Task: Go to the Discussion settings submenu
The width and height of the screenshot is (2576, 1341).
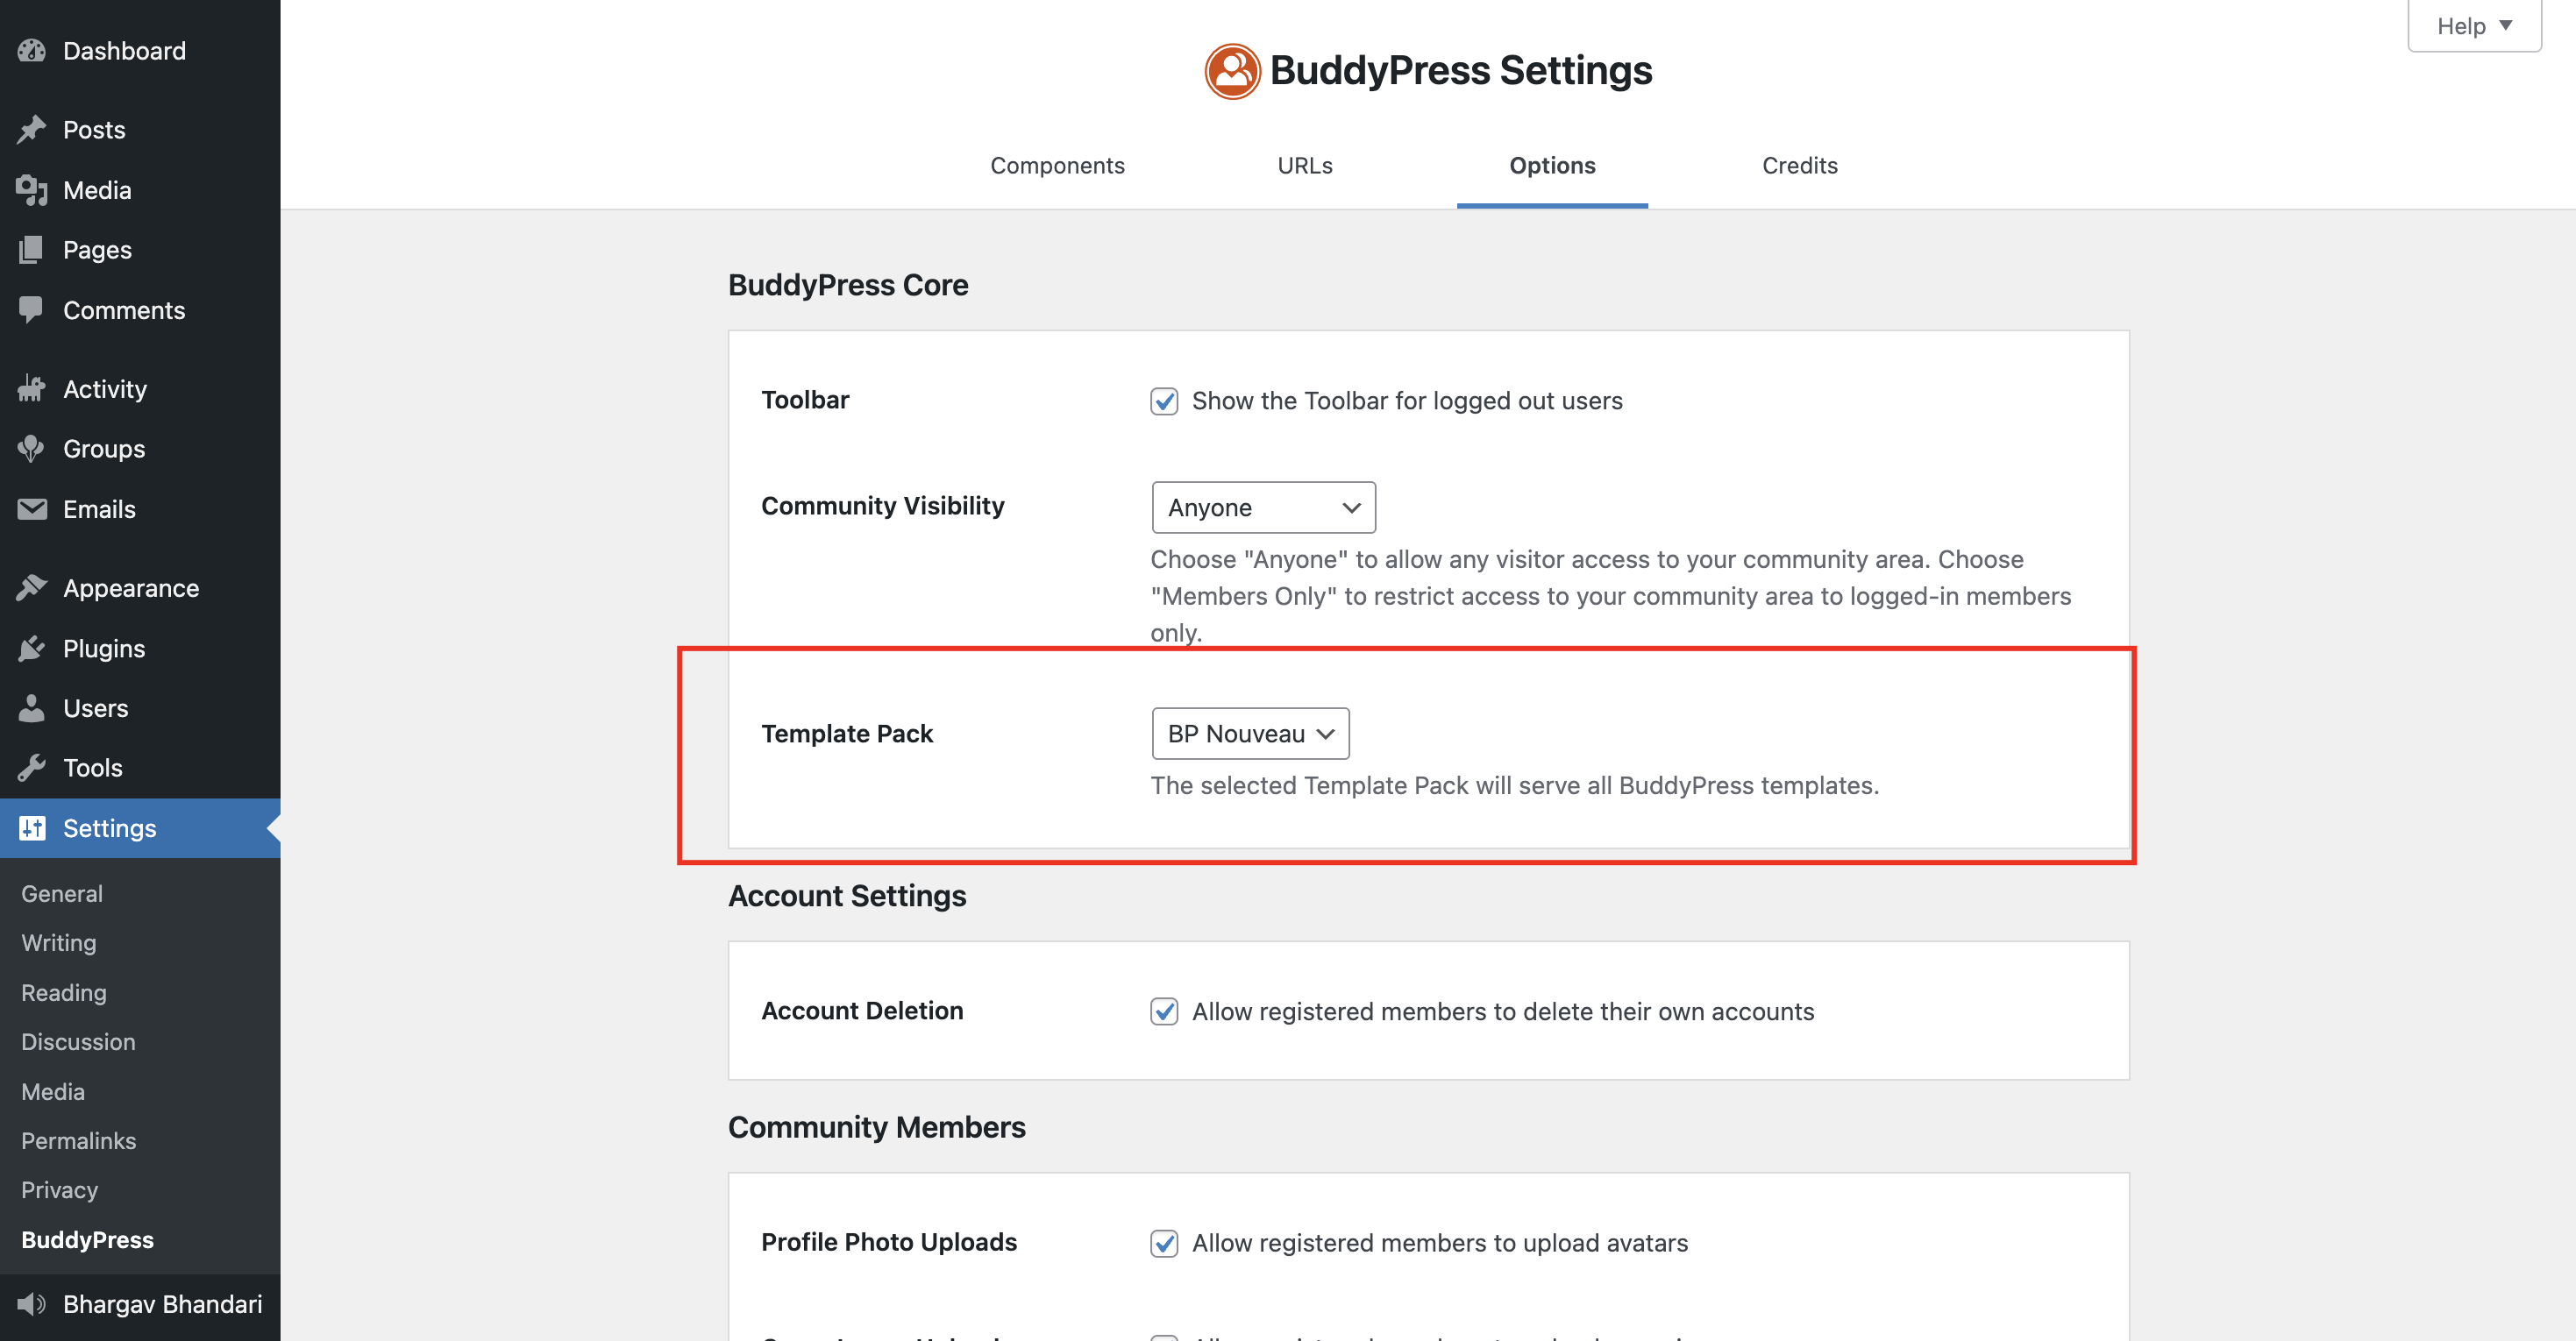Action: 78,1042
